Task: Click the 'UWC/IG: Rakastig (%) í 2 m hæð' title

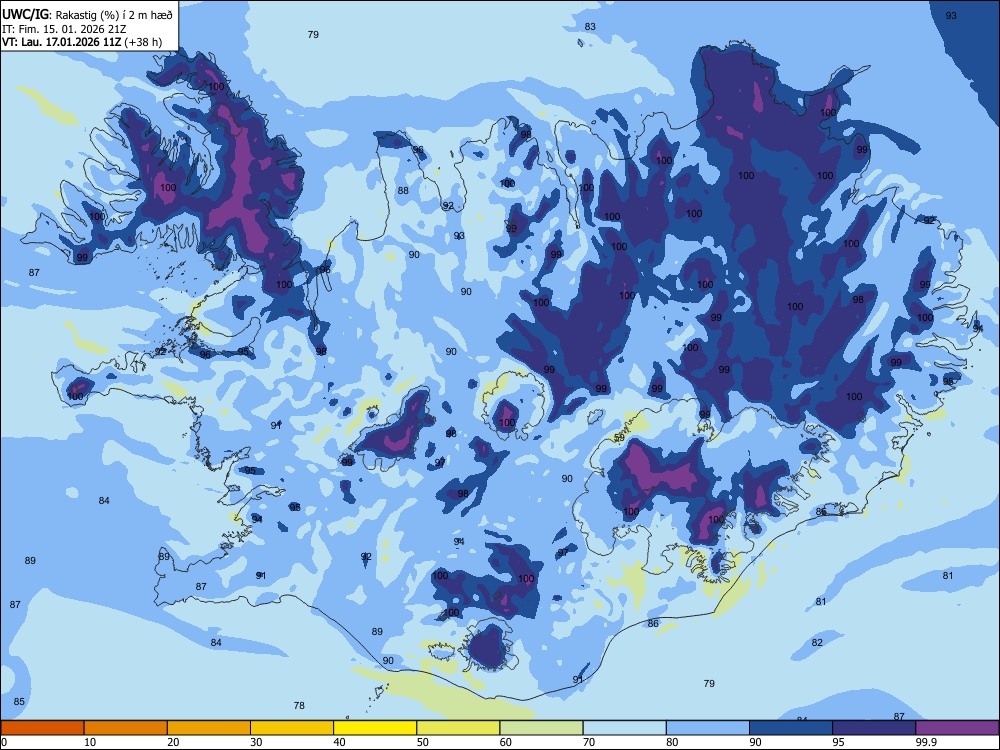Action: point(87,15)
